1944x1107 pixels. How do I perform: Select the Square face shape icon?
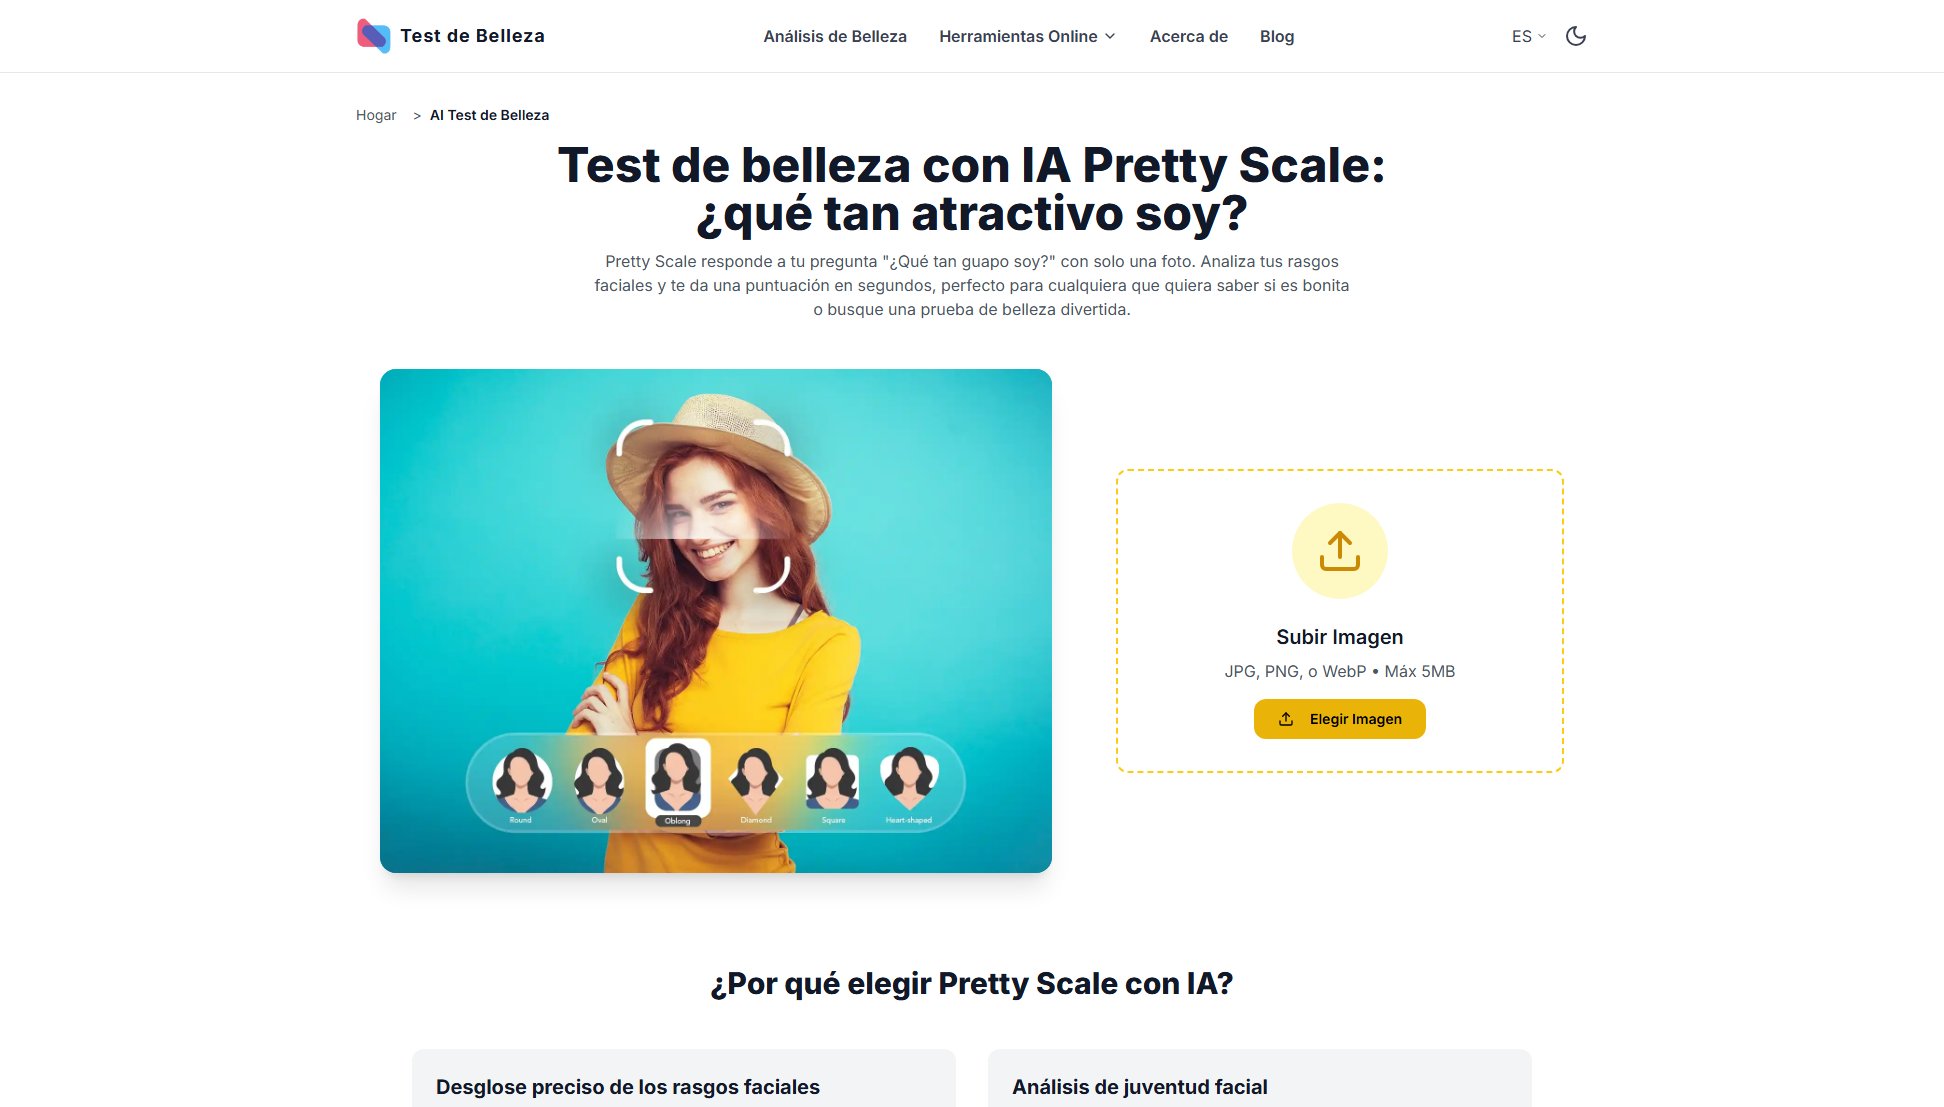833,783
